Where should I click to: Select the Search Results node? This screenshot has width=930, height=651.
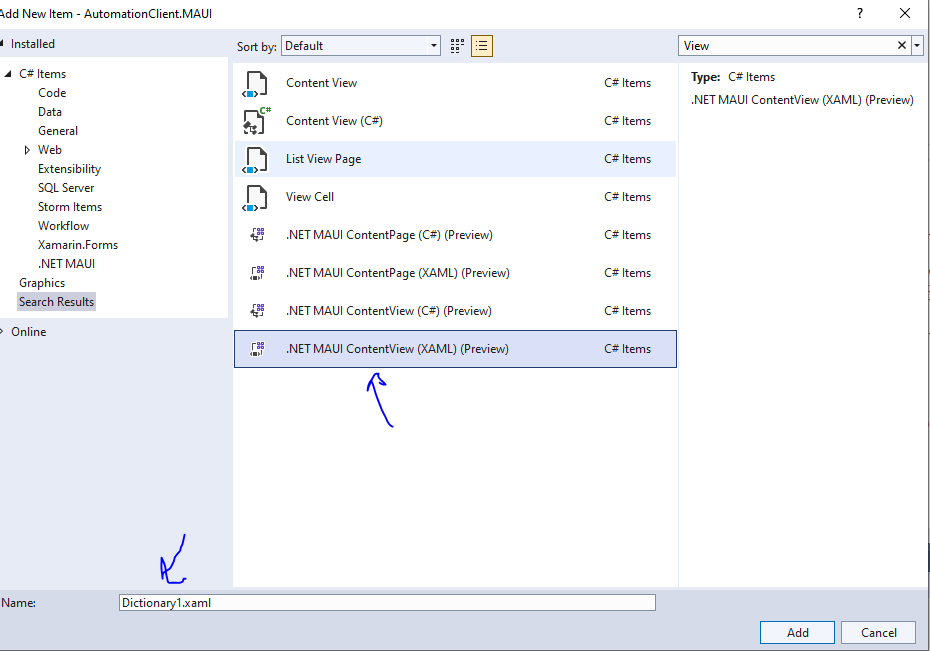tap(56, 302)
